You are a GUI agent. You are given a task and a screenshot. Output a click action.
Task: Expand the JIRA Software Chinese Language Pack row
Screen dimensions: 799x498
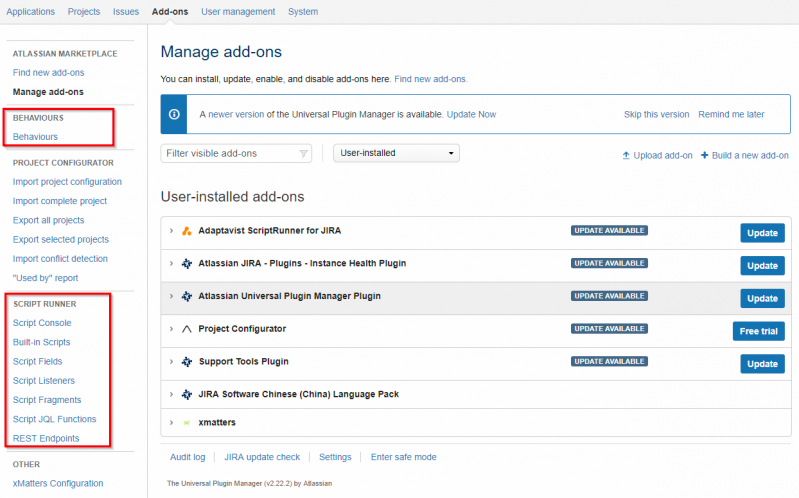click(x=172, y=394)
